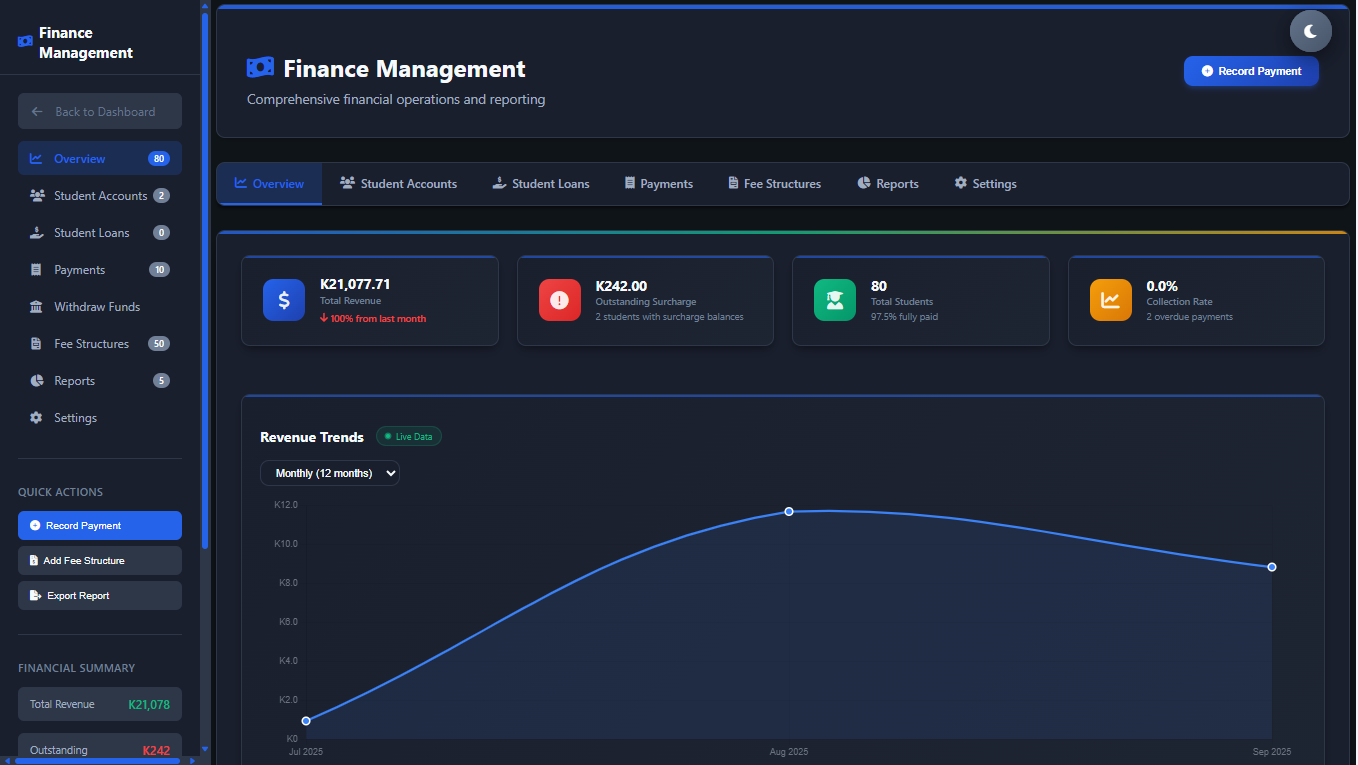1358x765 pixels.
Task: Switch to the Student Accounts tab
Action: click(398, 184)
